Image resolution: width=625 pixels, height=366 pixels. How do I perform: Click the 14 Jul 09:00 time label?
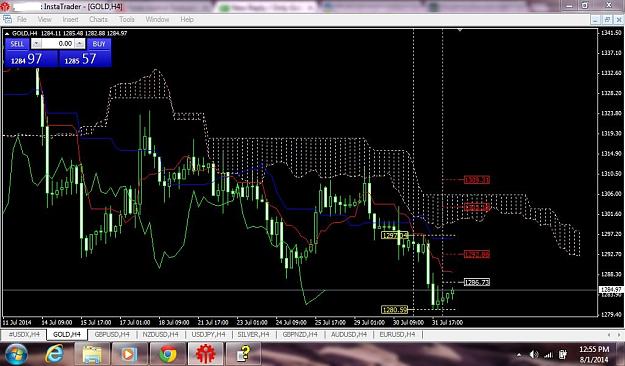57,322
